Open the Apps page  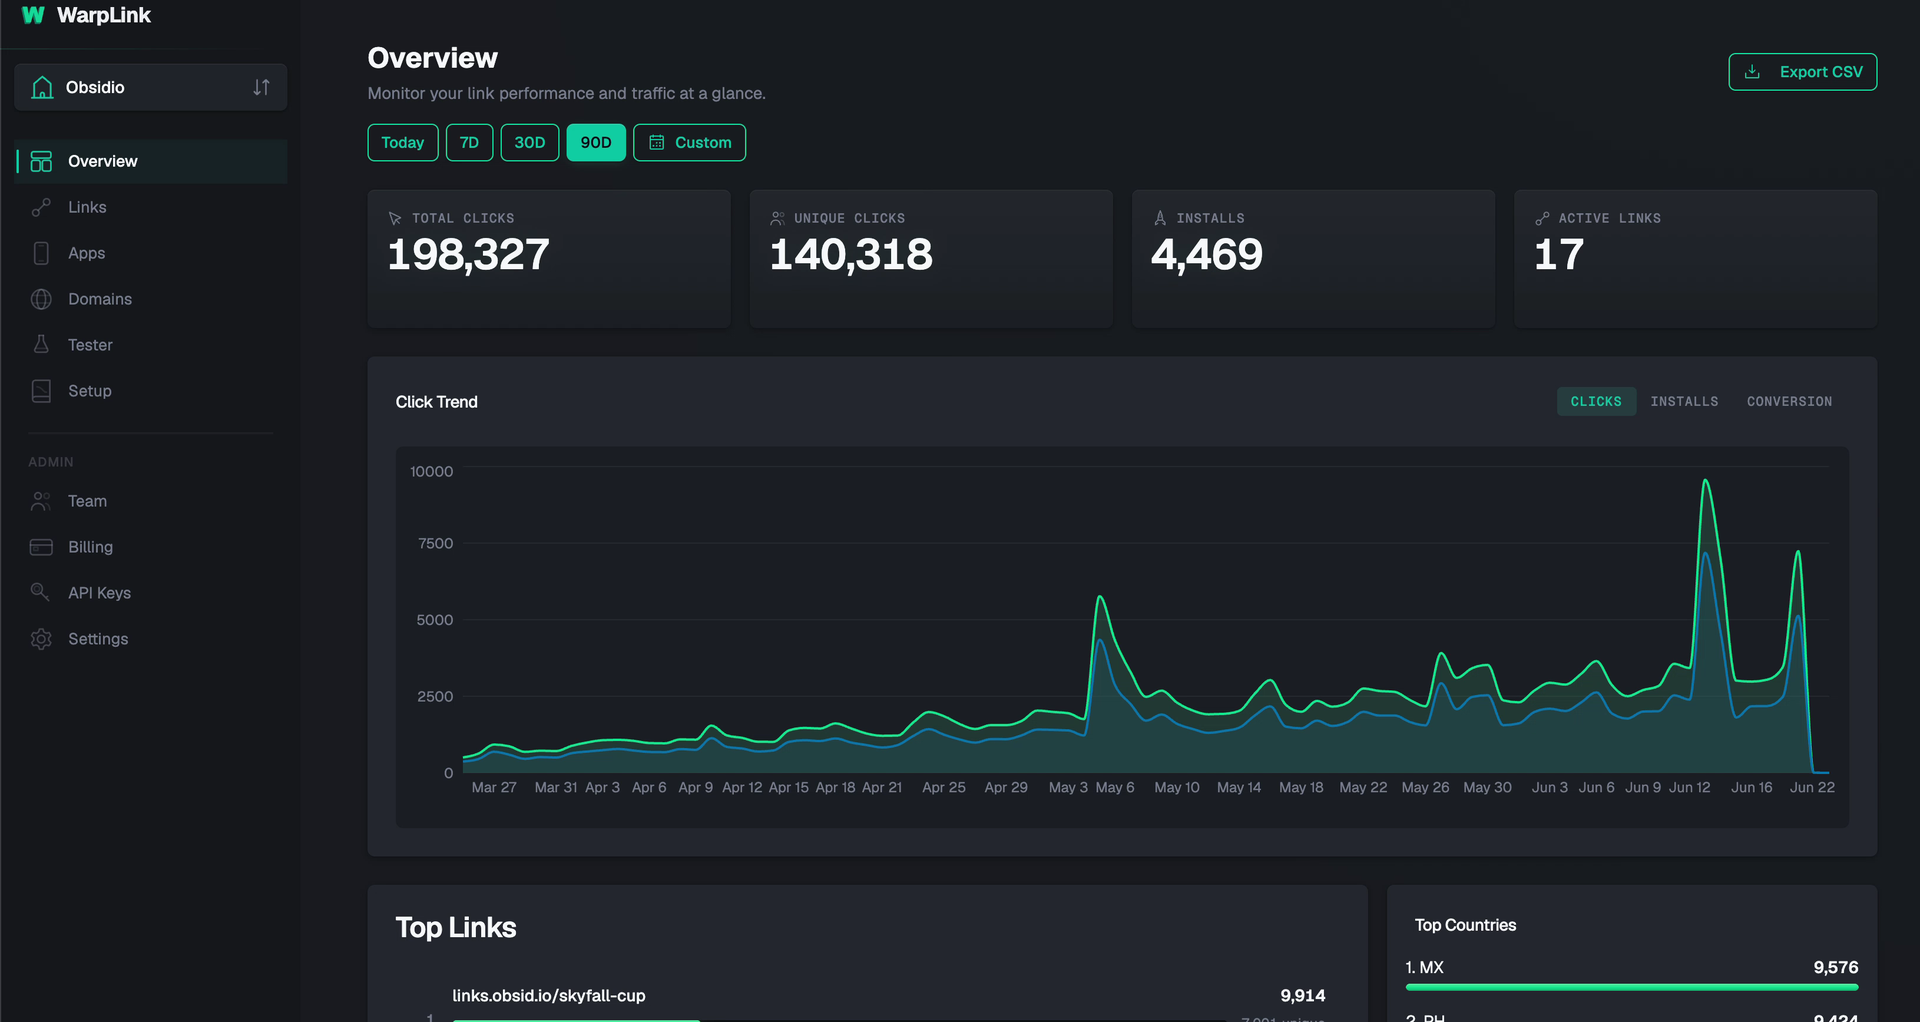click(x=152, y=253)
